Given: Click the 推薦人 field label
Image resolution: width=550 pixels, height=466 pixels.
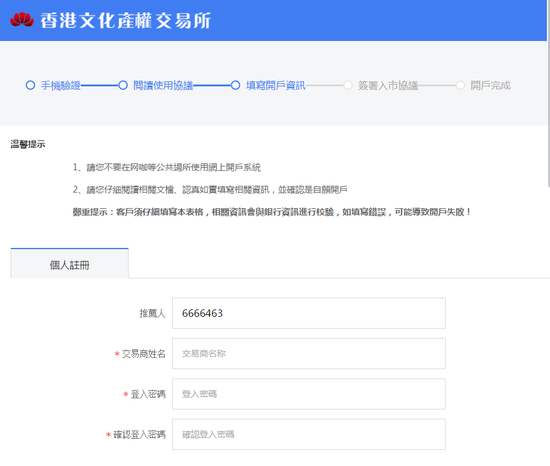Looking at the screenshot, I should coord(152,313).
